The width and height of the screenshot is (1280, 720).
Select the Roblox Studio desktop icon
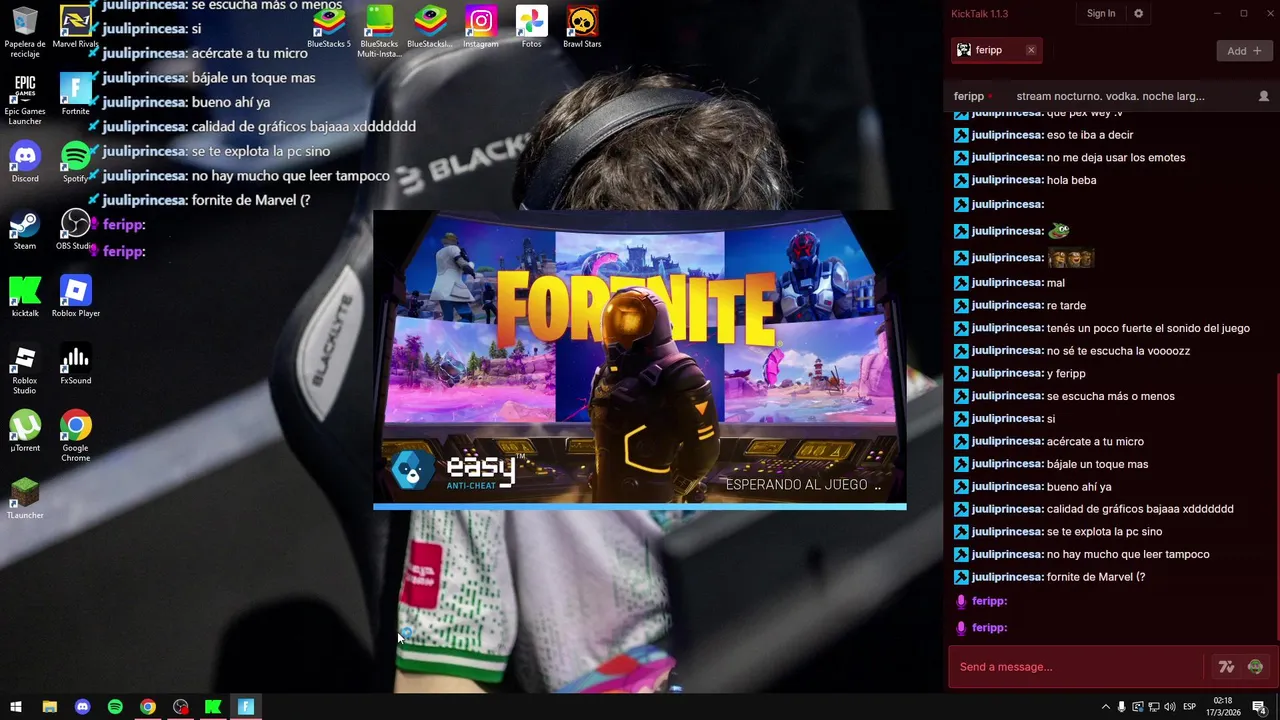click(x=25, y=369)
